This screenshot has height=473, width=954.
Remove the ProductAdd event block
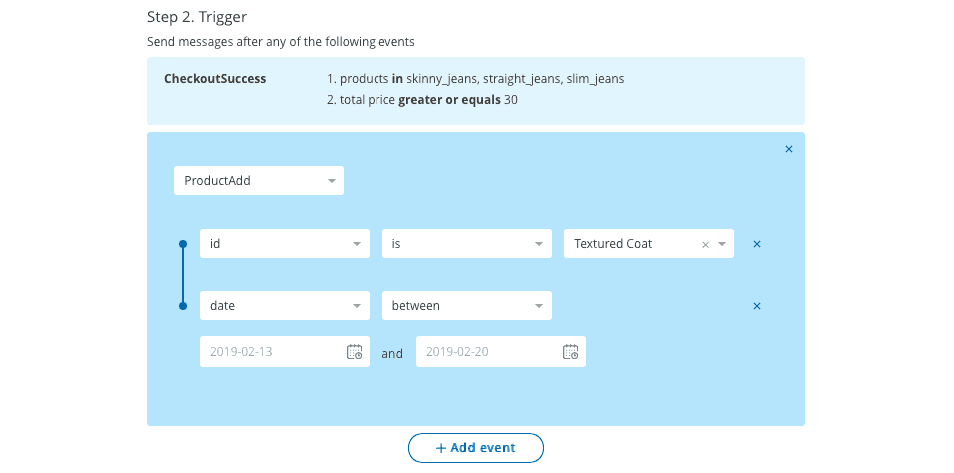pos(788,149)
